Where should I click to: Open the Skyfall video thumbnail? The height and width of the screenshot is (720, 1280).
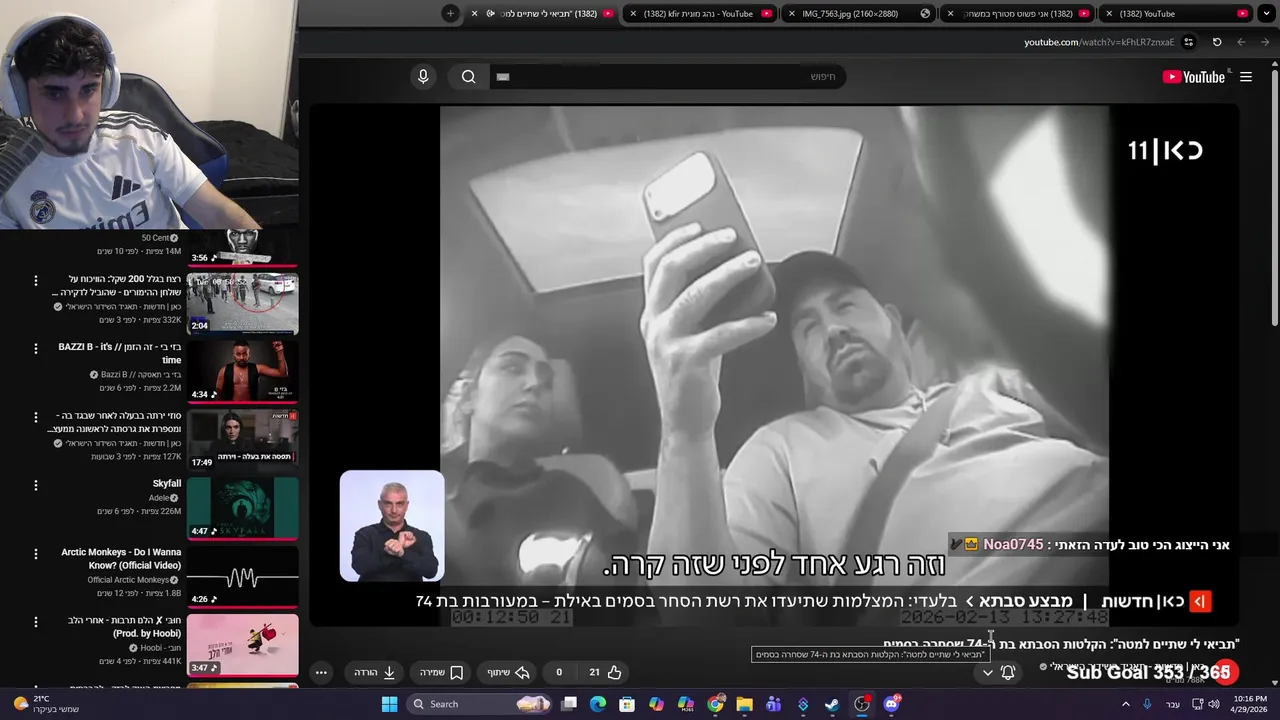coord(243,508)
